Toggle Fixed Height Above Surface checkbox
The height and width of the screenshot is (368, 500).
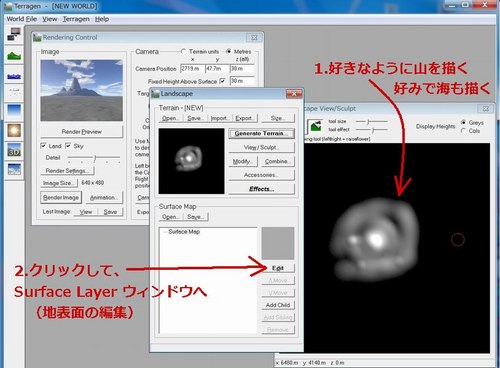(222, 81)
